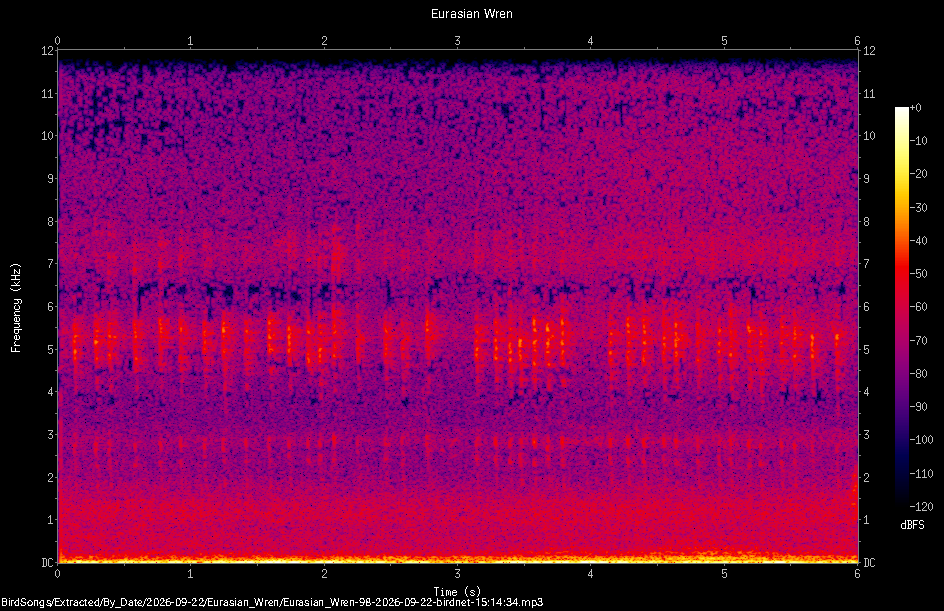Viewport: 944px width, 611px height.
Task: Click the 1 second label on bottom axis
Action: point(190,574)
